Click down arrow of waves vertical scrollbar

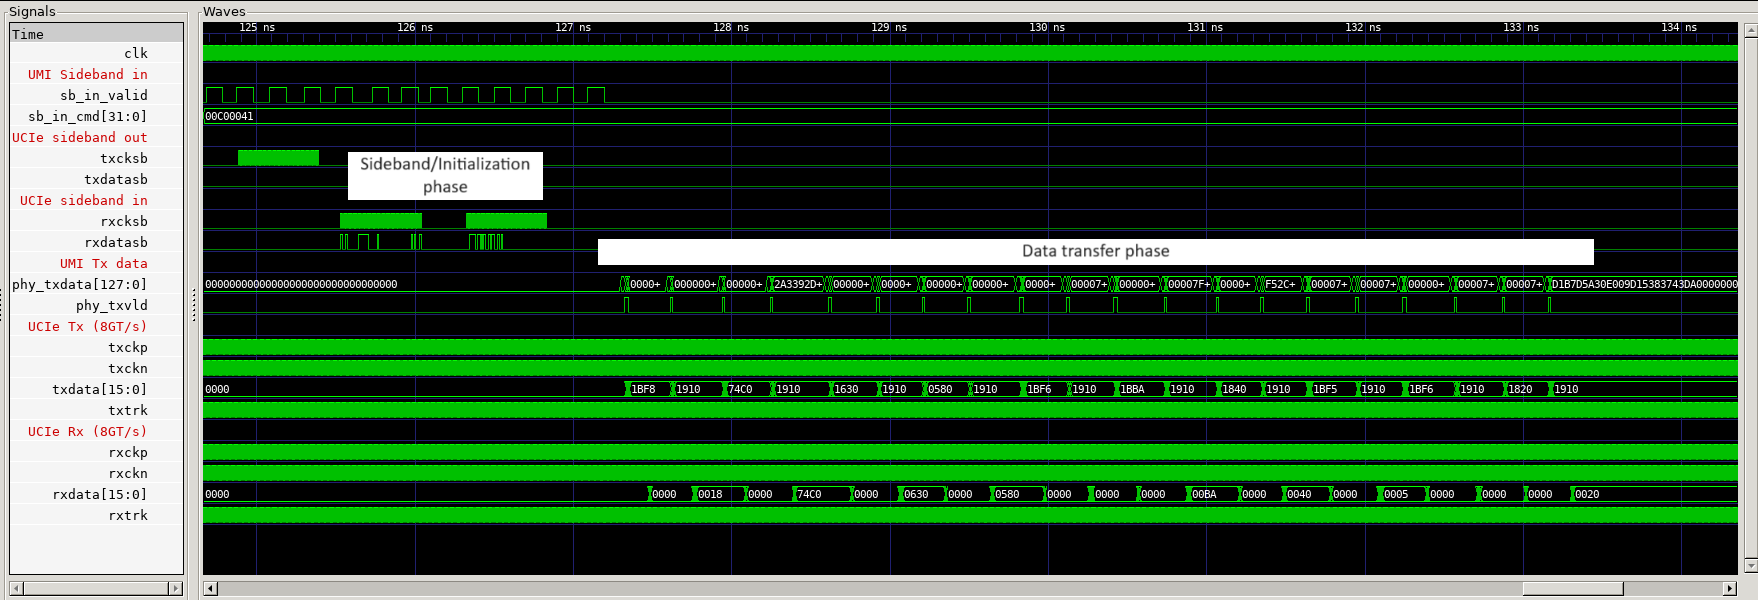tap(1750, 566)
